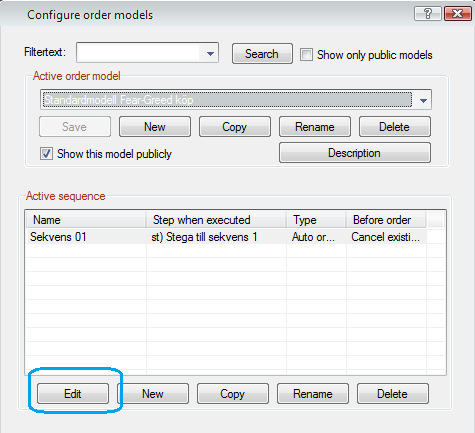
Task: Click the Search button
Action: (262, 53)
